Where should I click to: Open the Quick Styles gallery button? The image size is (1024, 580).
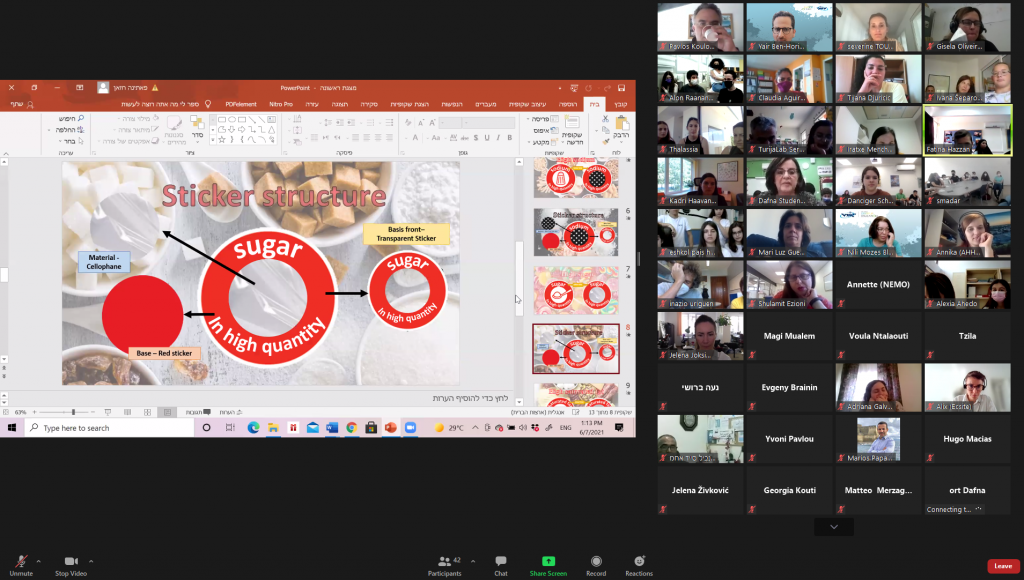tap(174, 129)
